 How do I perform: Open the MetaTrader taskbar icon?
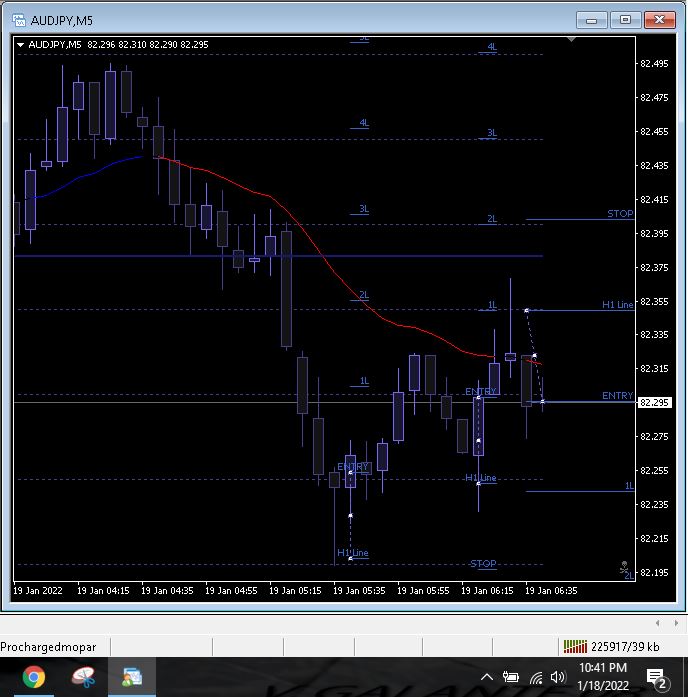pos(132,677)
